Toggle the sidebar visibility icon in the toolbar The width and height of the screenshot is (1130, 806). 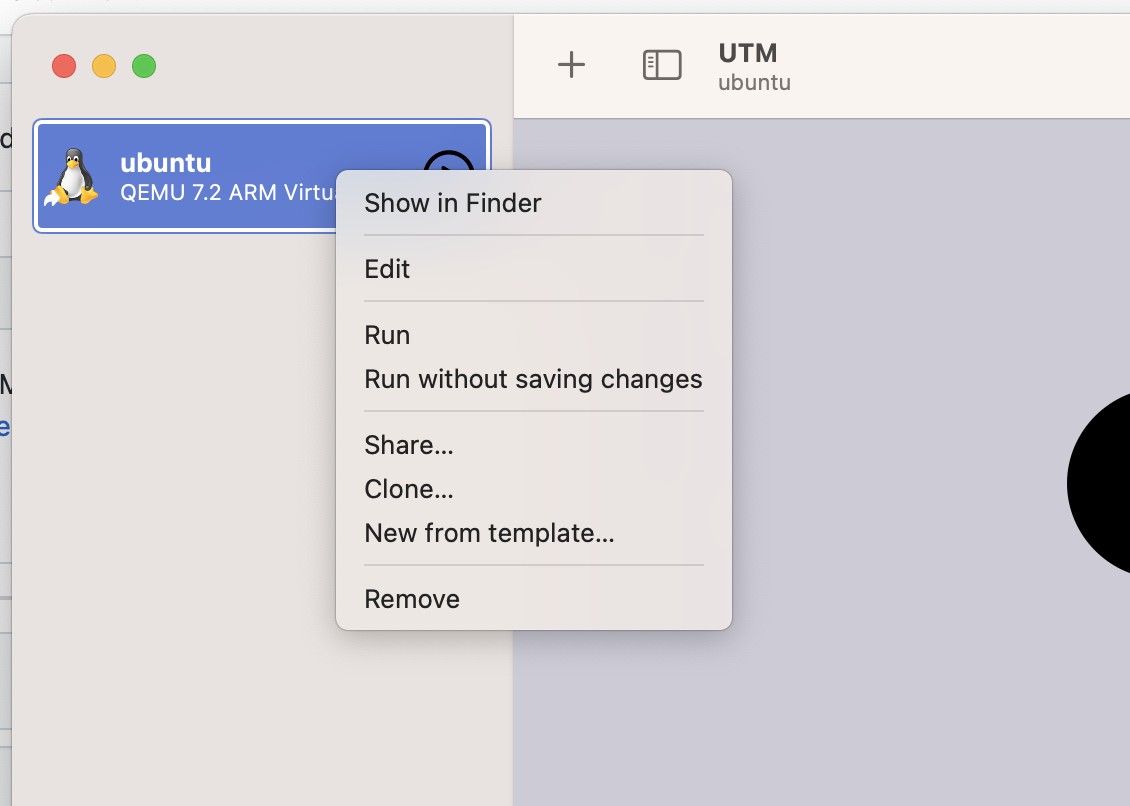point(661,64)
